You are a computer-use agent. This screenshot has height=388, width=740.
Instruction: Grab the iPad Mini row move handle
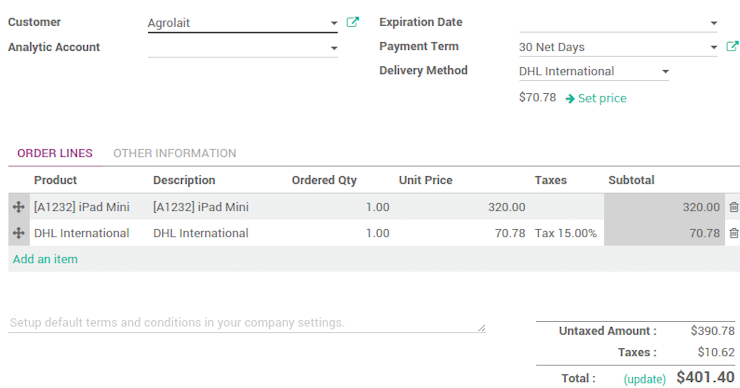click(x=18, y=207)
